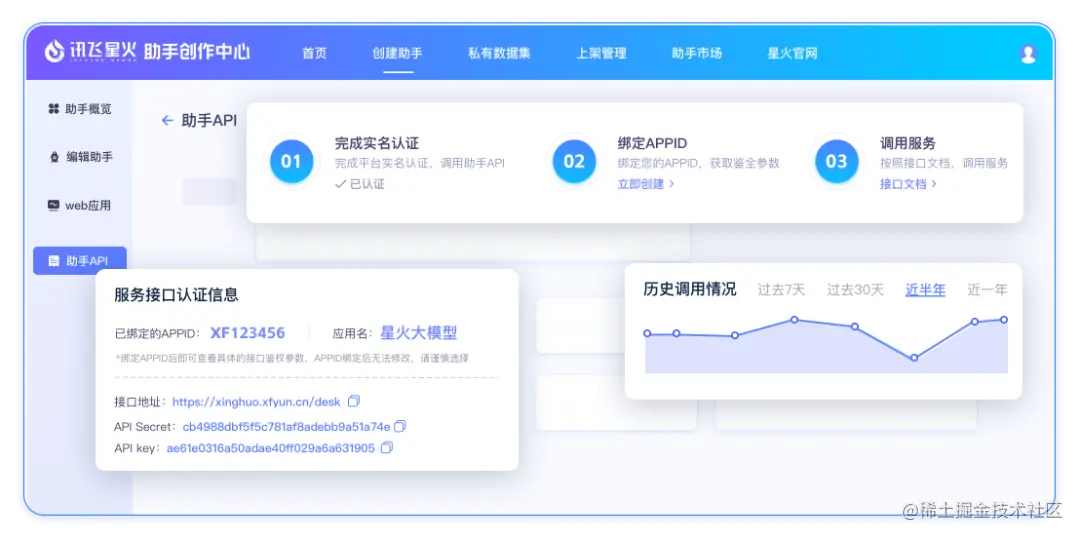
Task: Click the 完成实名认证 step title
Action: click(377, 143)
